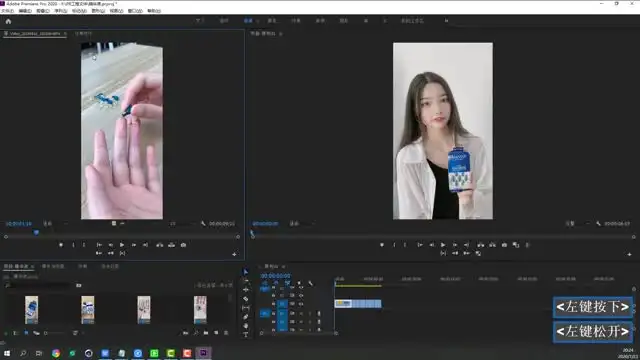Open the last menu in the menu bar
The image size is (640, 360).
(154, 11)
